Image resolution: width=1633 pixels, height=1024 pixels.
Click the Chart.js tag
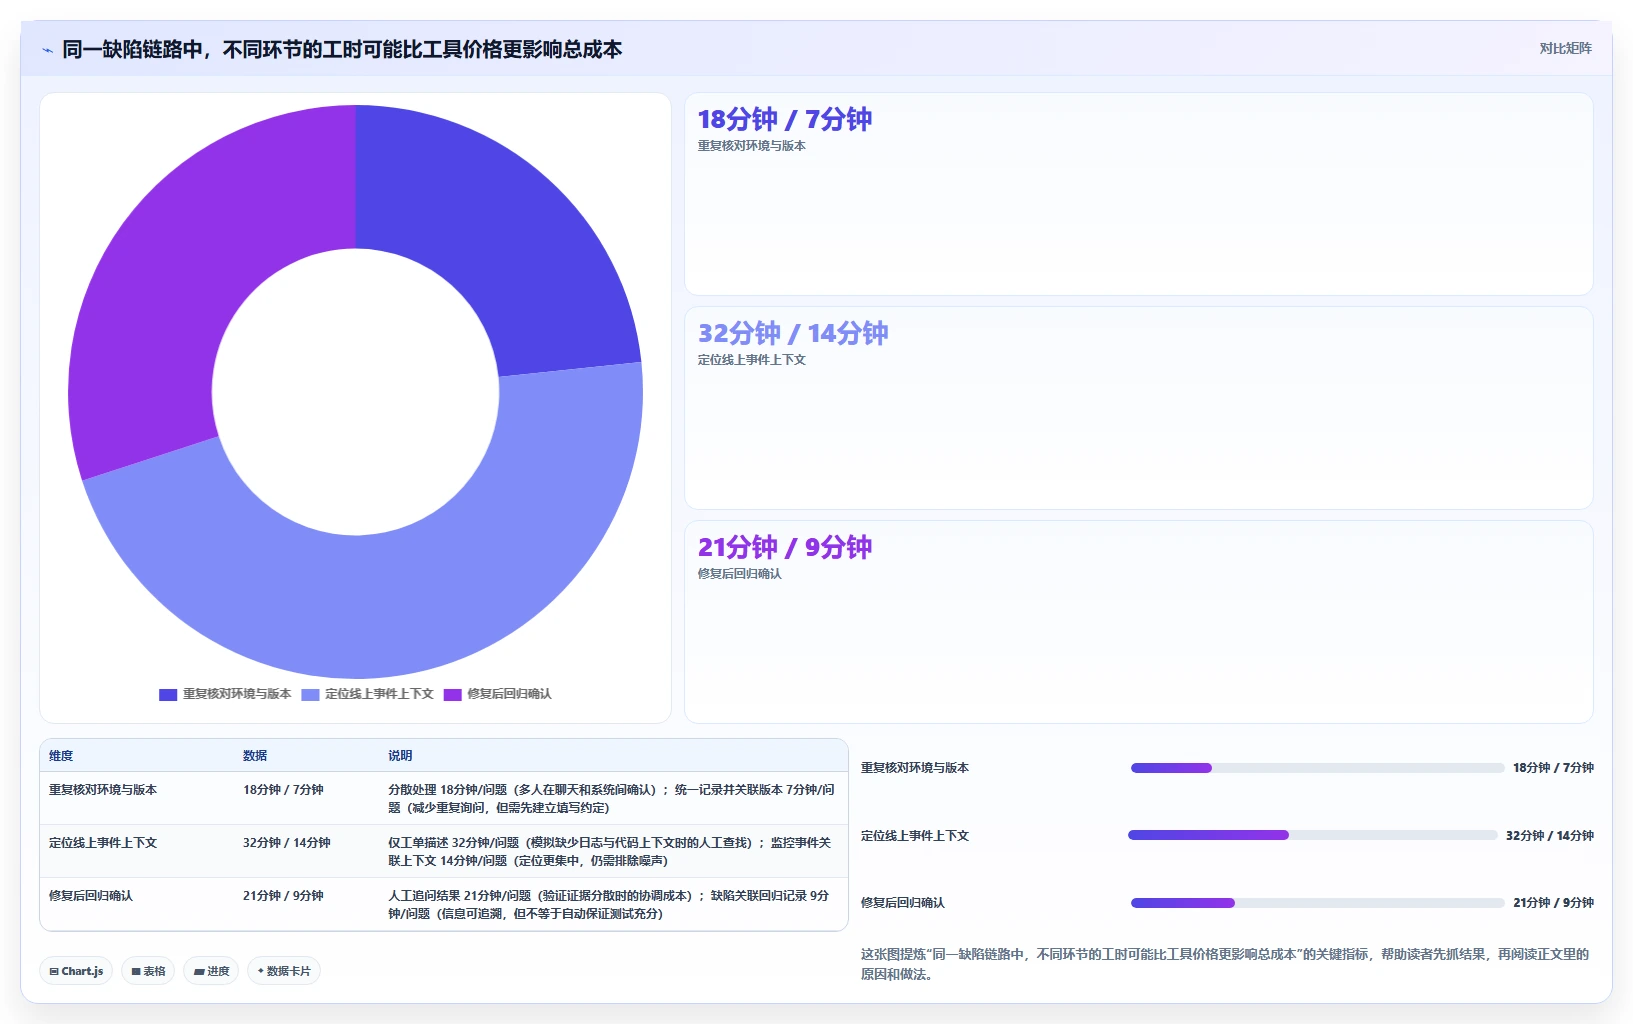76,971
